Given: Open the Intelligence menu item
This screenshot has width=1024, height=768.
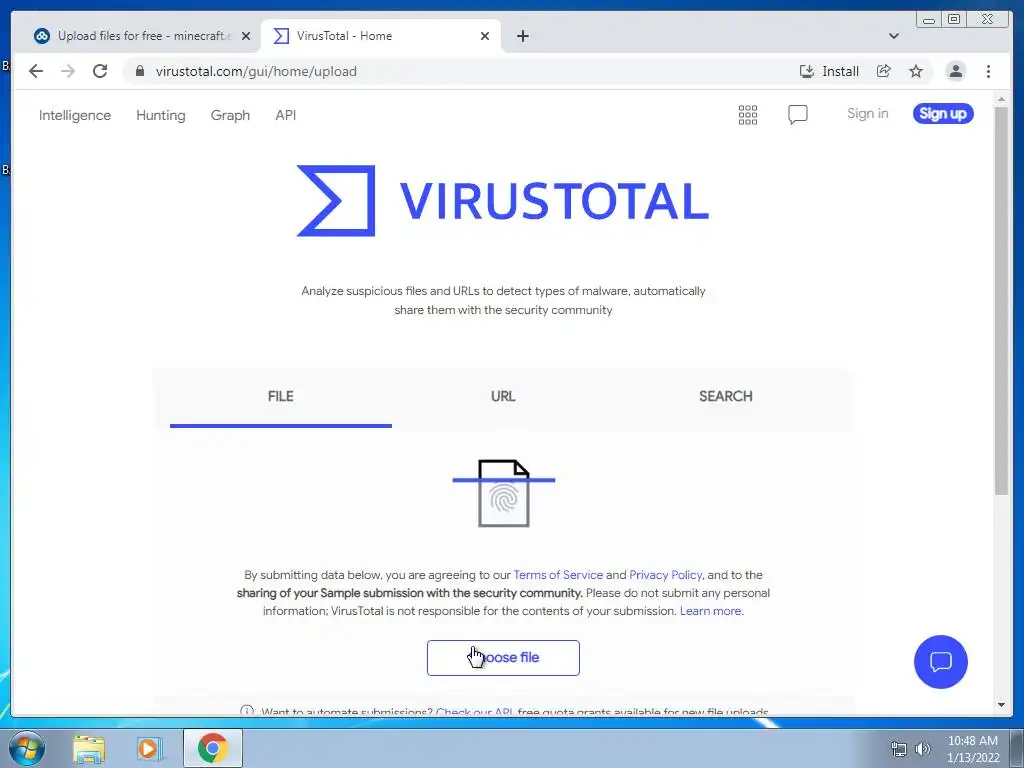Looking at the screenshot, I should 74,115.
